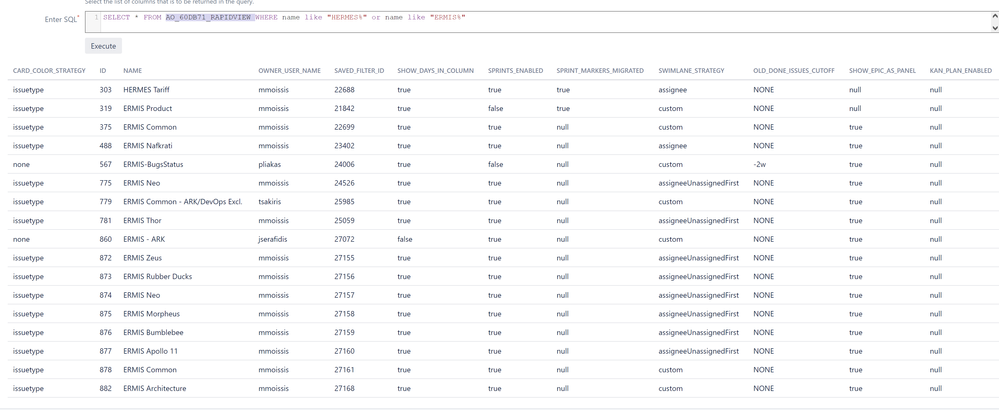Screen dimensions: 999x410
Task: Select the SAVED_FILTER_ID column header
Action: pyautogui.click(x=359, y=71)
